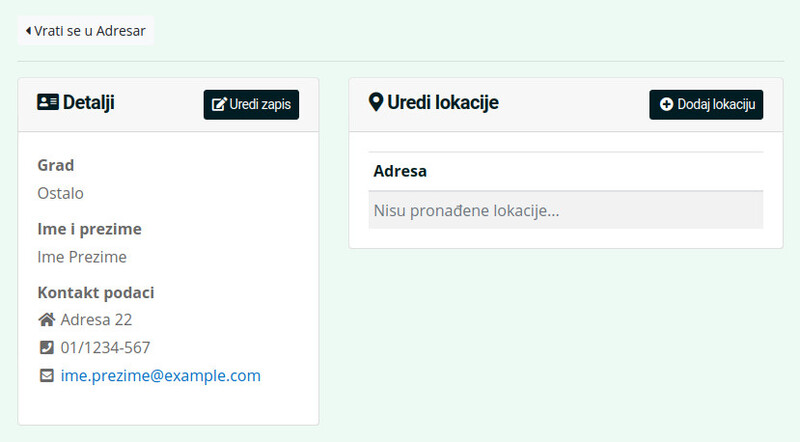
Task: Click the plus circle icon in Dodaj lokaciju
Action: (666, 105)
